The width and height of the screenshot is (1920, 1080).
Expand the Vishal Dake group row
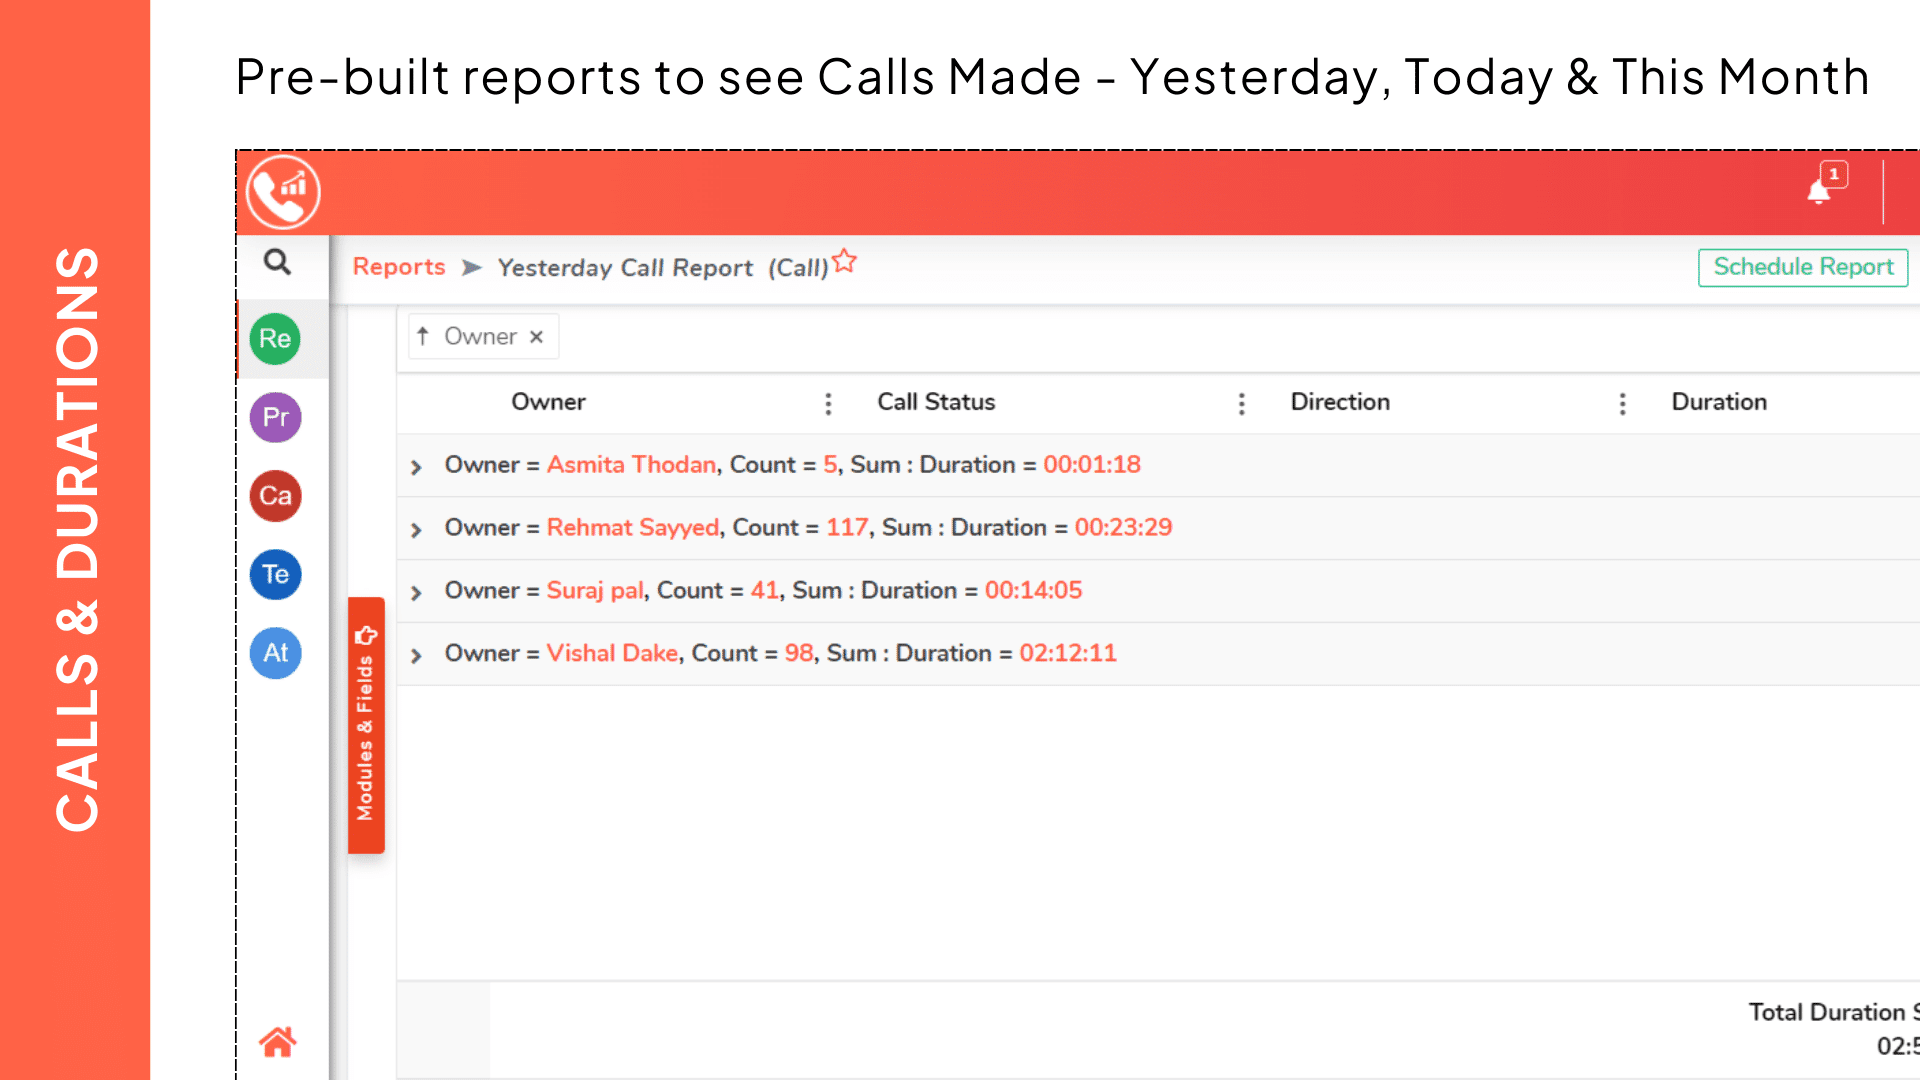(416, 656)
